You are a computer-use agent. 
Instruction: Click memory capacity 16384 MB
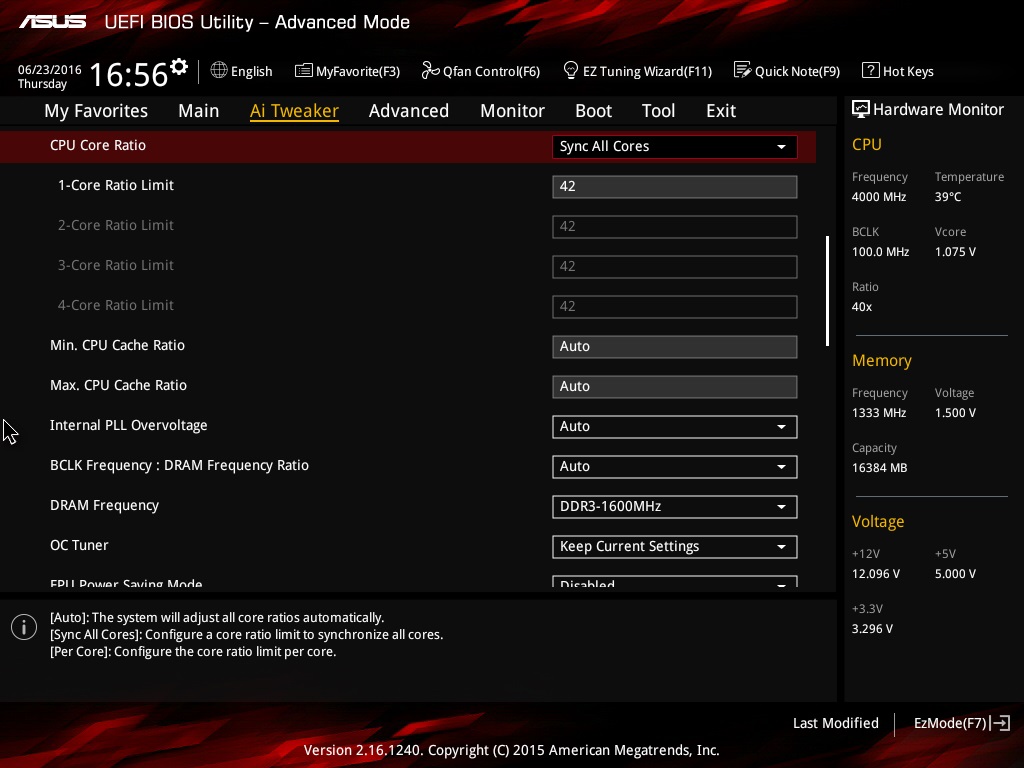[880, 468]
